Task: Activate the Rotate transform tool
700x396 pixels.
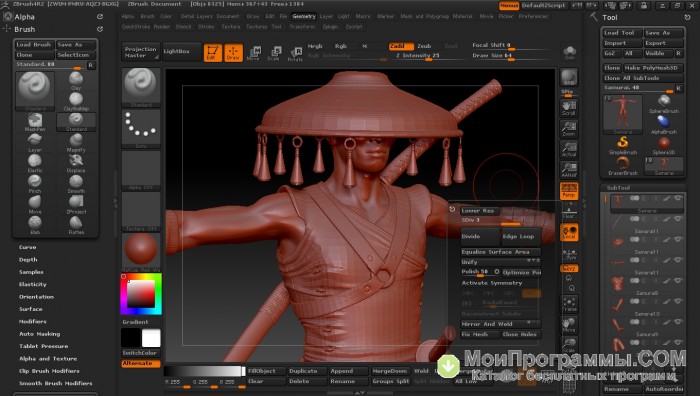Action: pos(295,53)
